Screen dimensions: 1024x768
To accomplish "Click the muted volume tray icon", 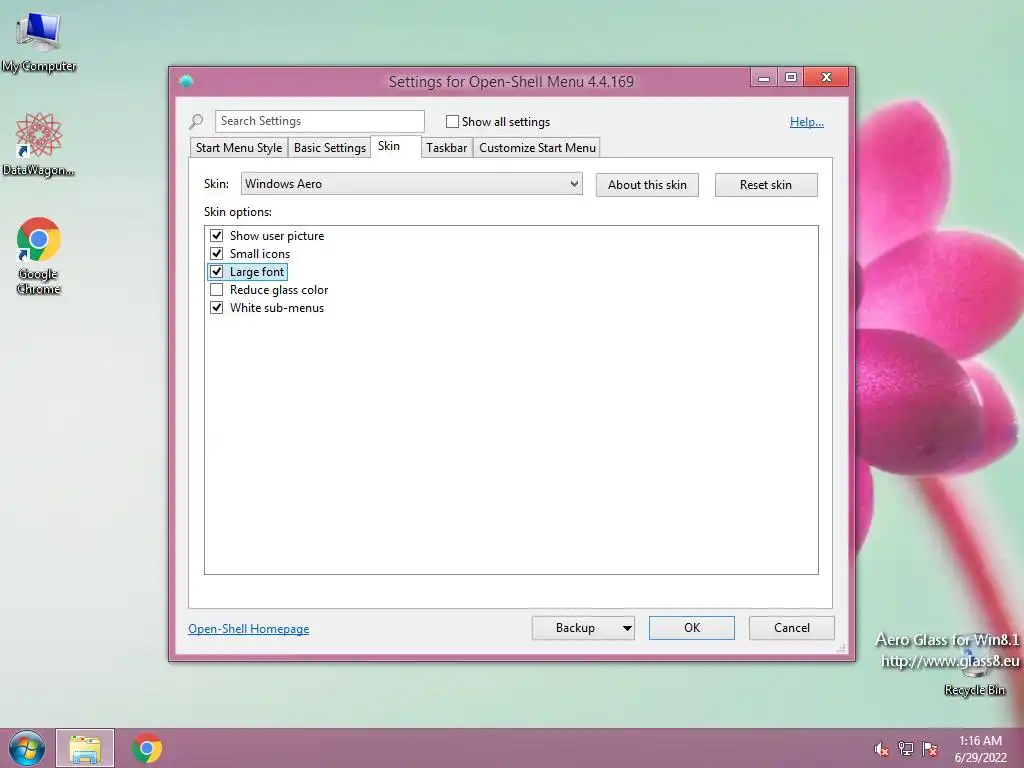I will pos(881,749).
